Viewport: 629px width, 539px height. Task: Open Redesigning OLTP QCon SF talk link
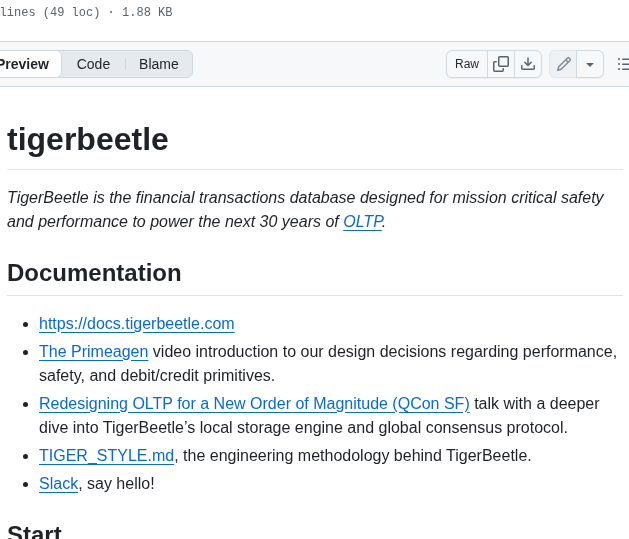point(254,403)
